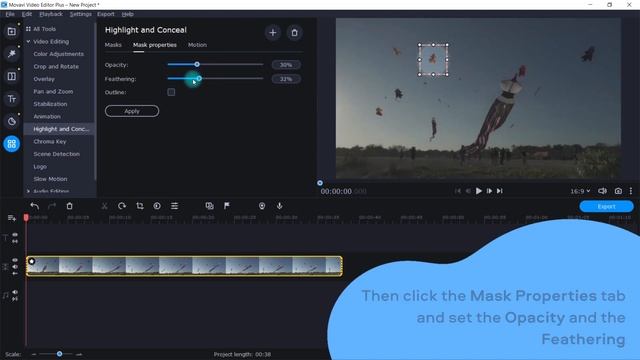Image resolution: width=640 pixels, height=360 pixels.
Task: Open the Help menu
Action: [x=127, y=14]
